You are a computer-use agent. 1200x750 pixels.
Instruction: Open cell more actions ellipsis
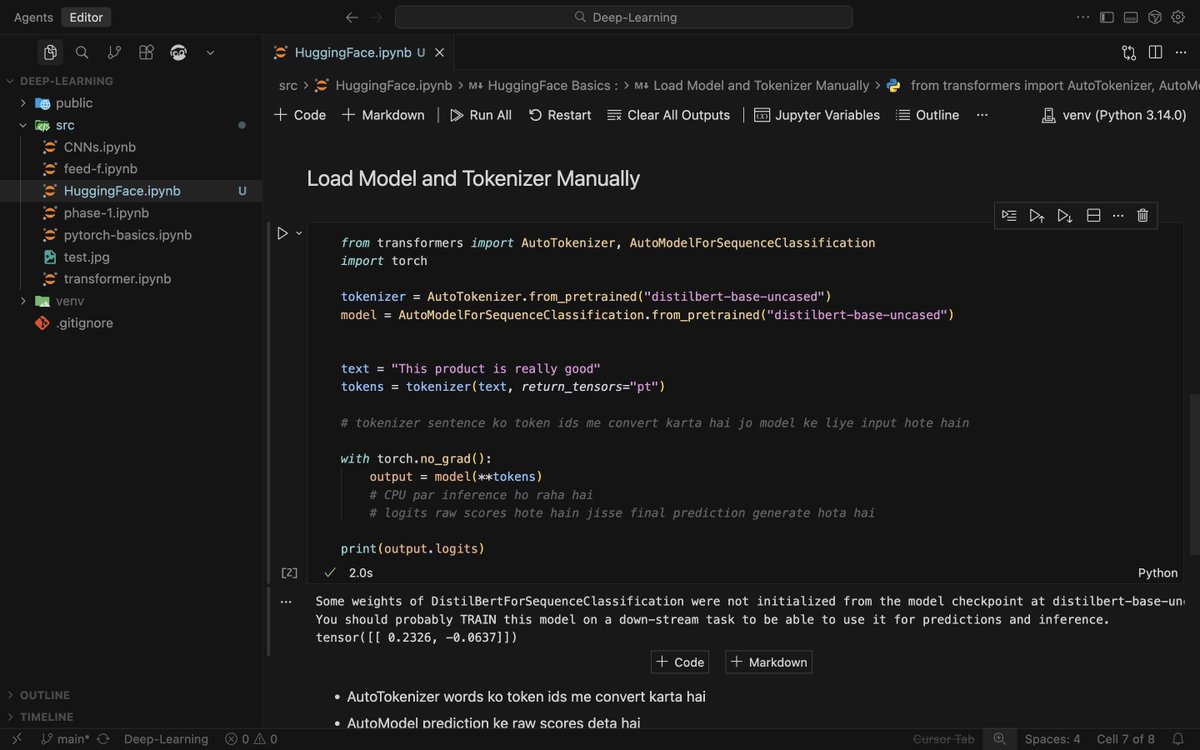click(x=1118, y=215)
